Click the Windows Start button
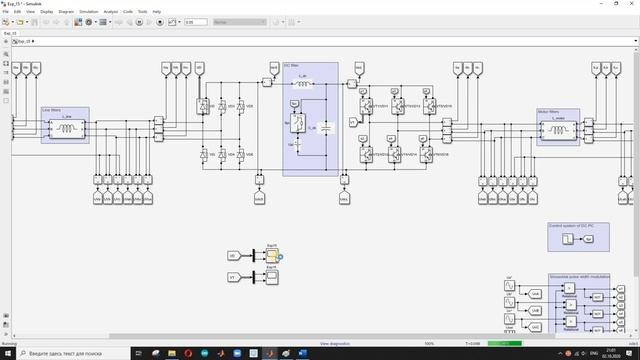640x360 pixels. (8, 353)
